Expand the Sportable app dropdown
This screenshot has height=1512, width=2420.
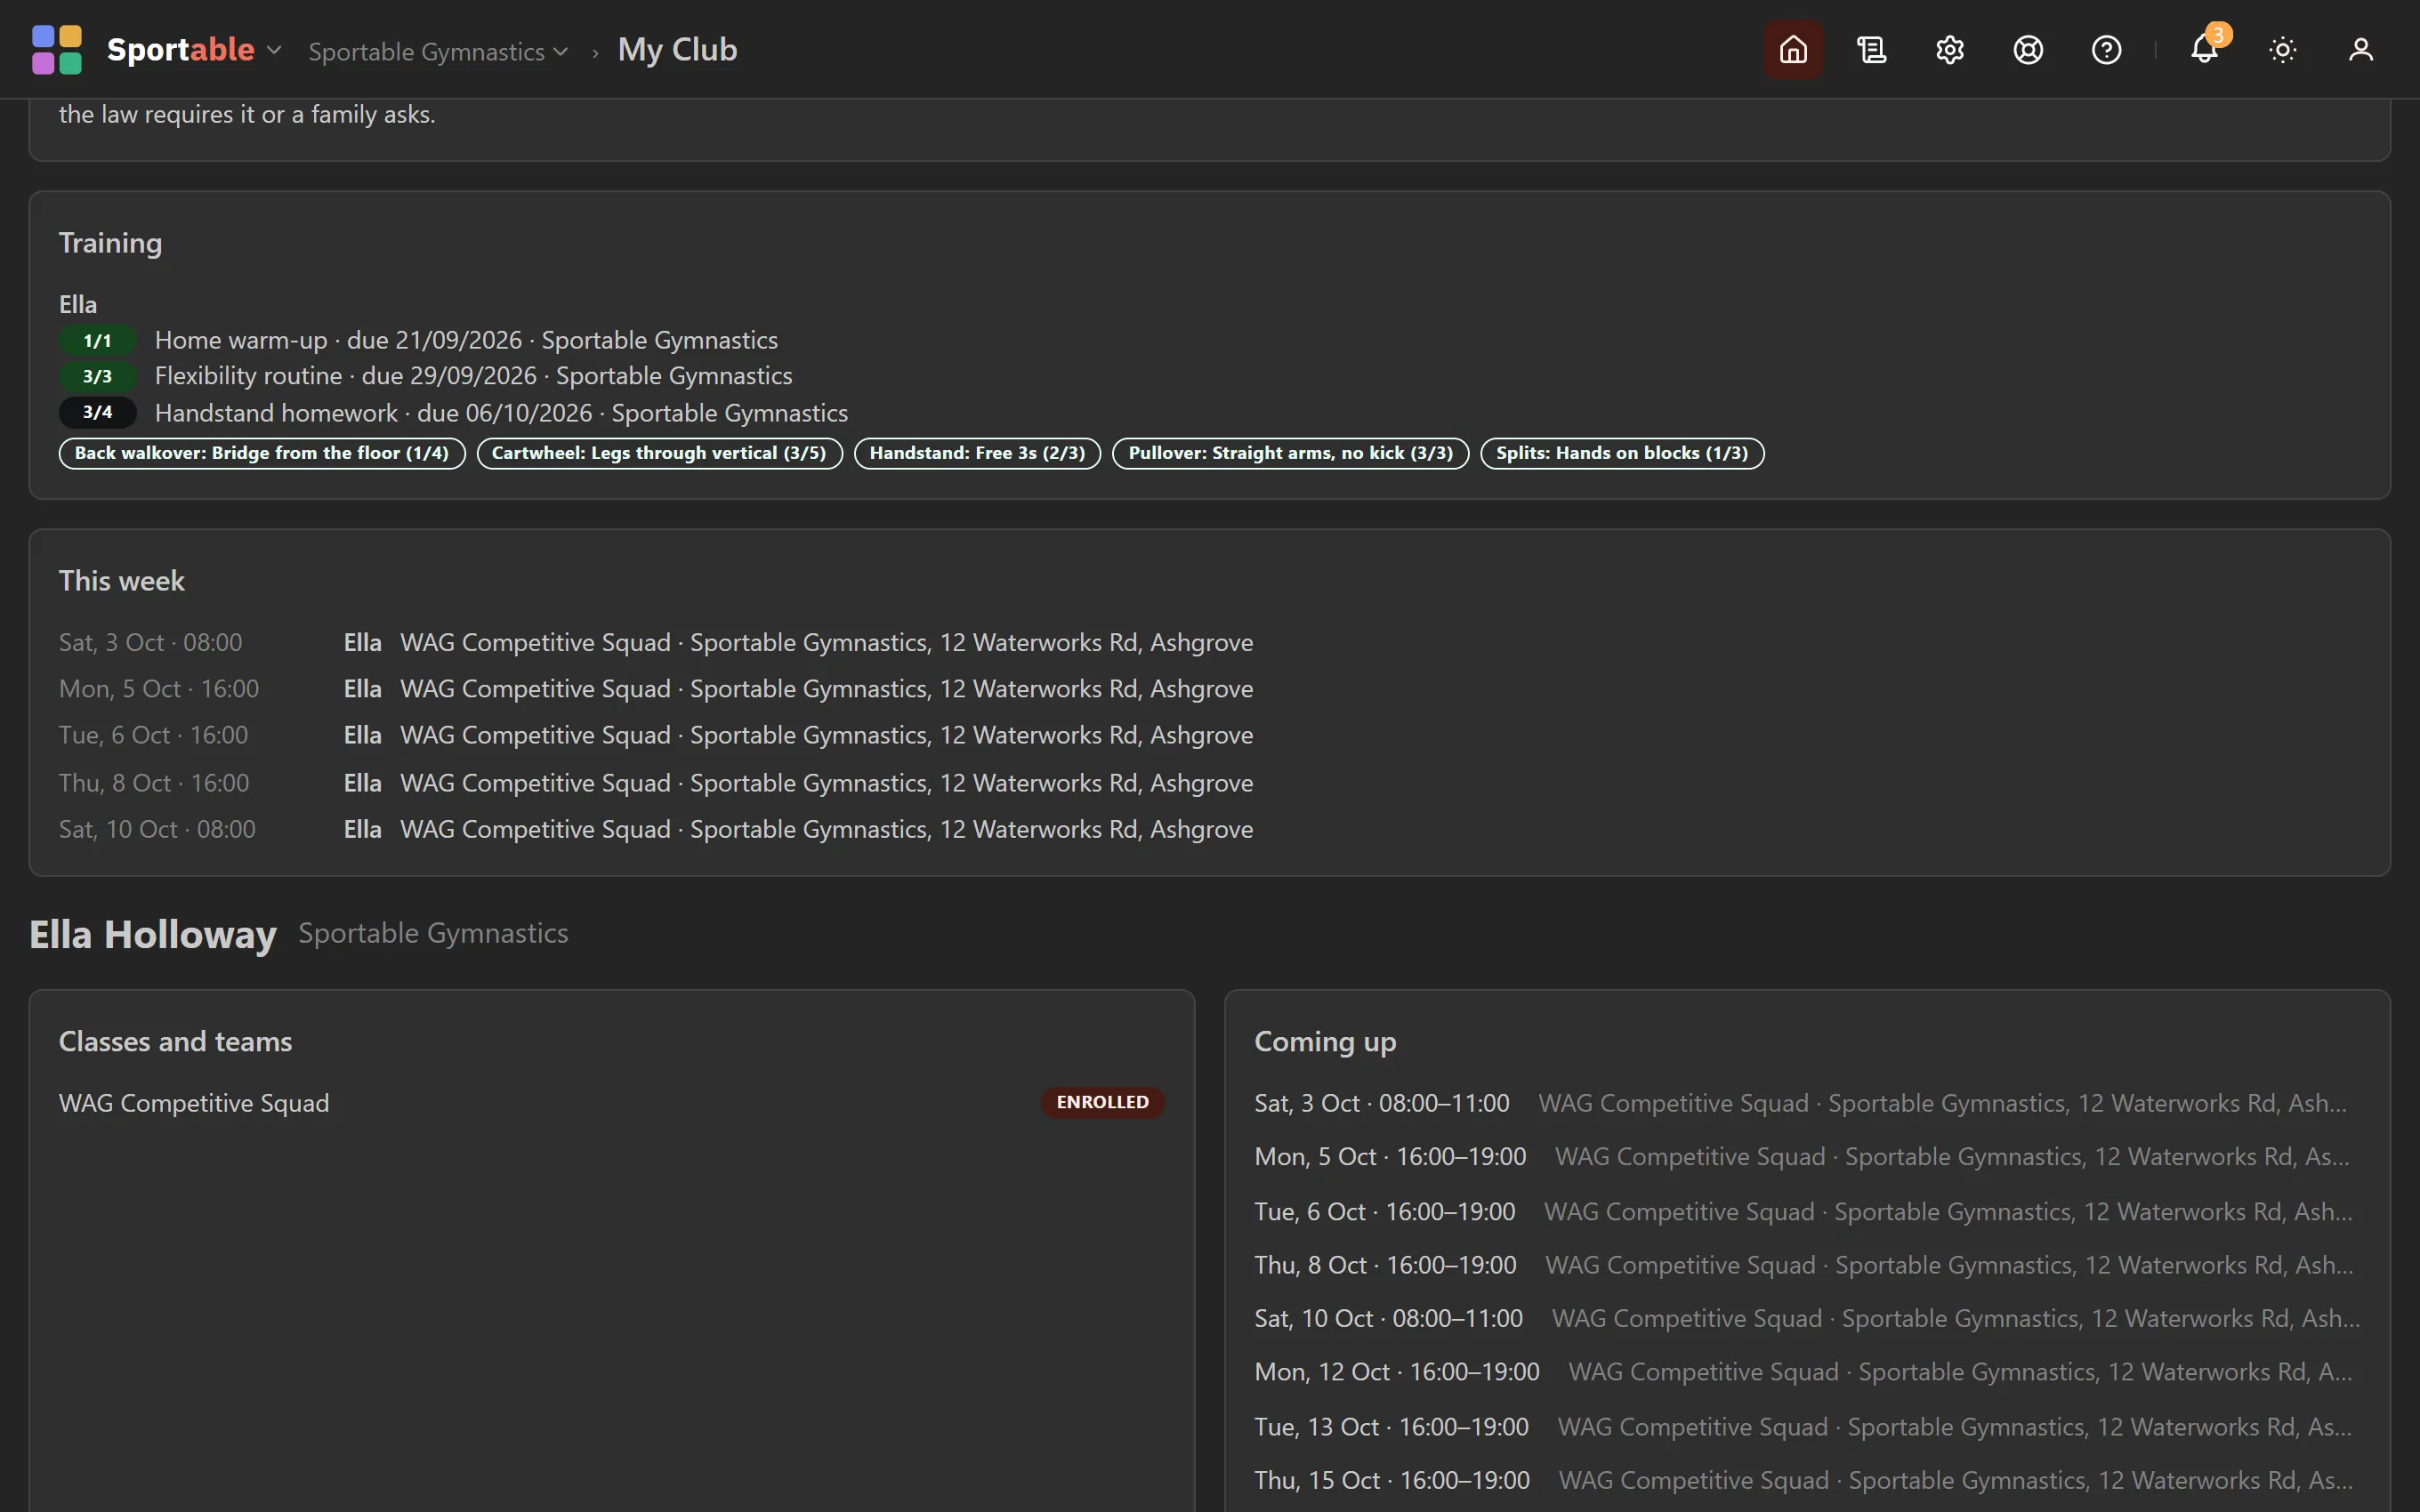[x=194, y=49]
